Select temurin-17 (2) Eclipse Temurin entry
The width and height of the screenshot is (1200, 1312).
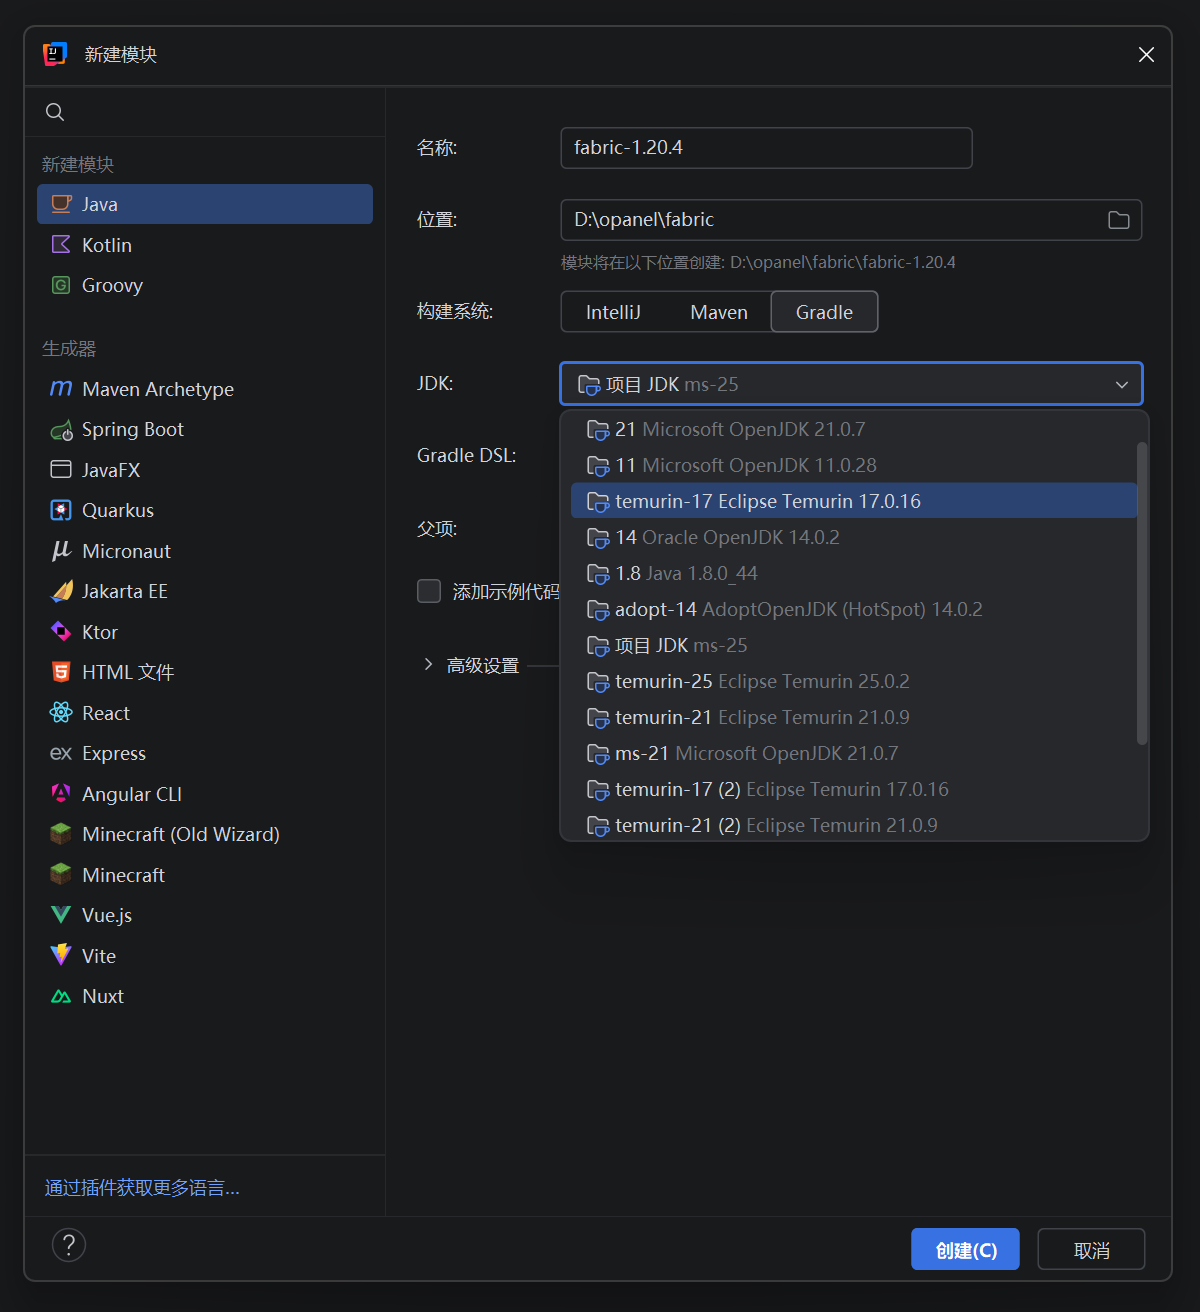854,789
